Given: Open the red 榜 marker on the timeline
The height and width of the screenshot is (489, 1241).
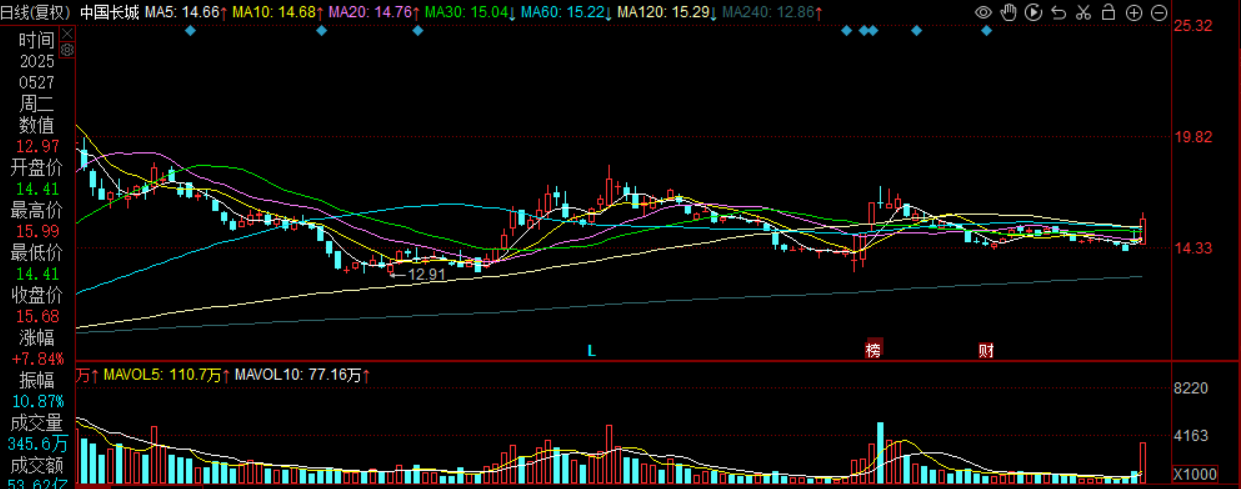Looking at the screenshot, I should coord(874,350).
